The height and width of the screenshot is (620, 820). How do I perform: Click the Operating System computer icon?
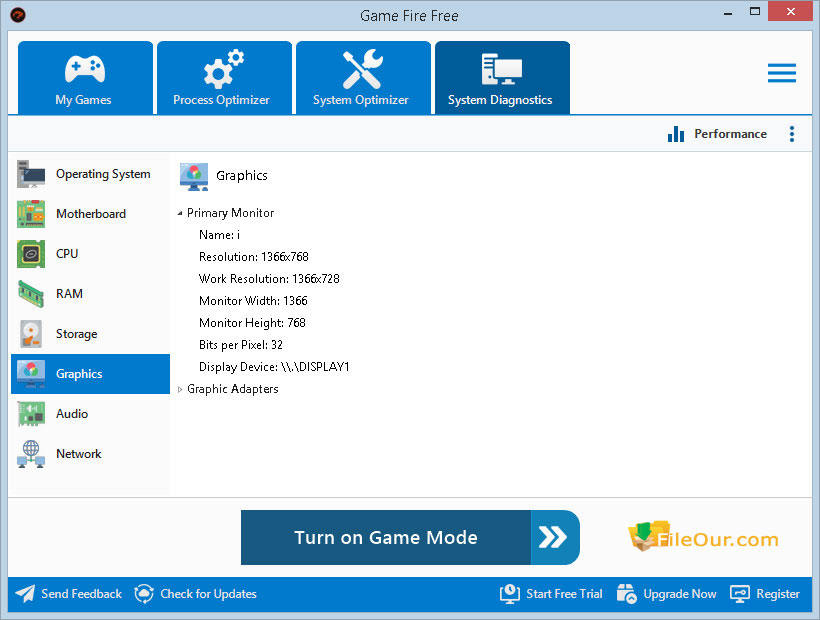coord(31,174)
